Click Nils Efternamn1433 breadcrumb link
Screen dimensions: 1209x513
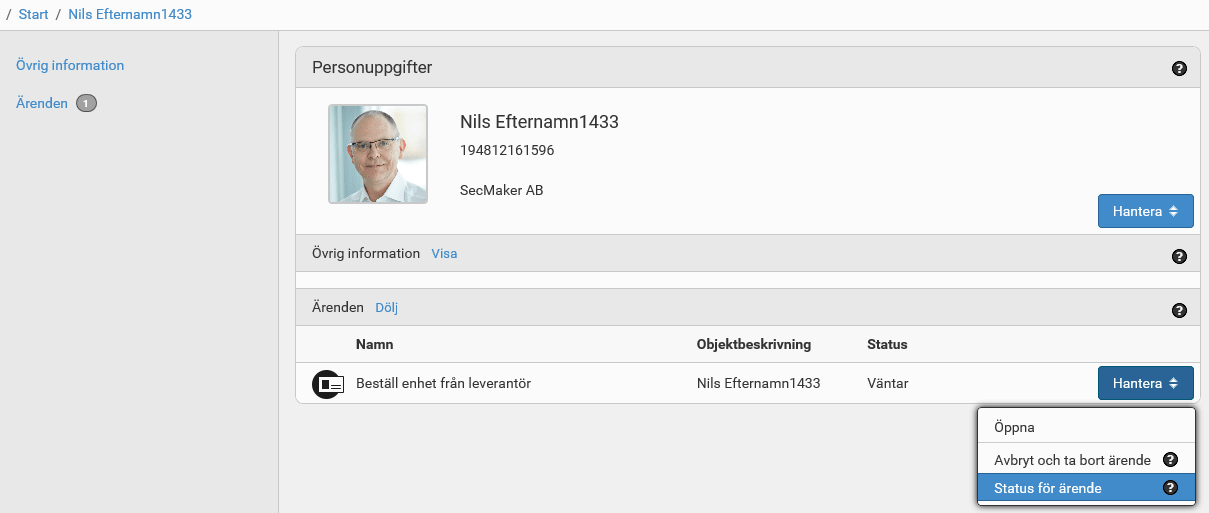(x=130, y=15)
